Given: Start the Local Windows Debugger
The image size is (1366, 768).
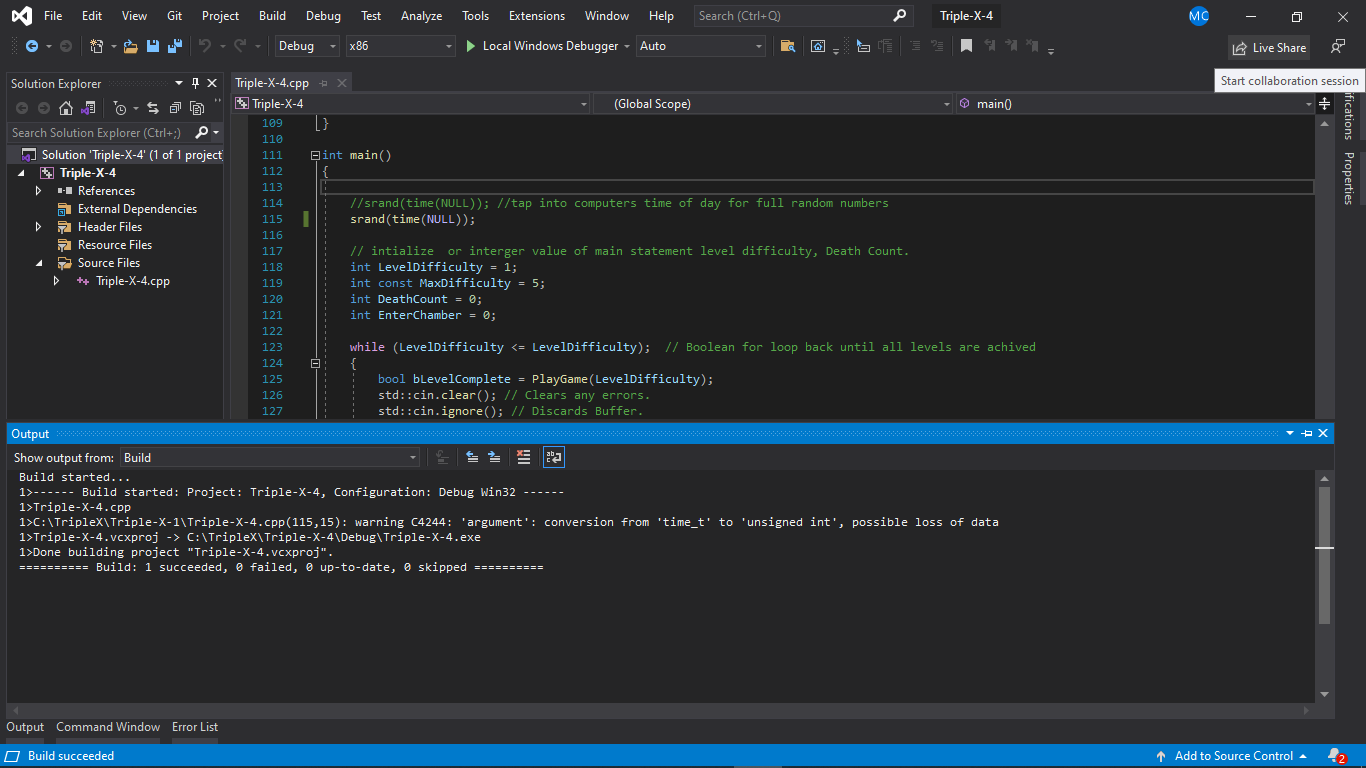Looking at the screenshot, I should click(x=541, y=46).
